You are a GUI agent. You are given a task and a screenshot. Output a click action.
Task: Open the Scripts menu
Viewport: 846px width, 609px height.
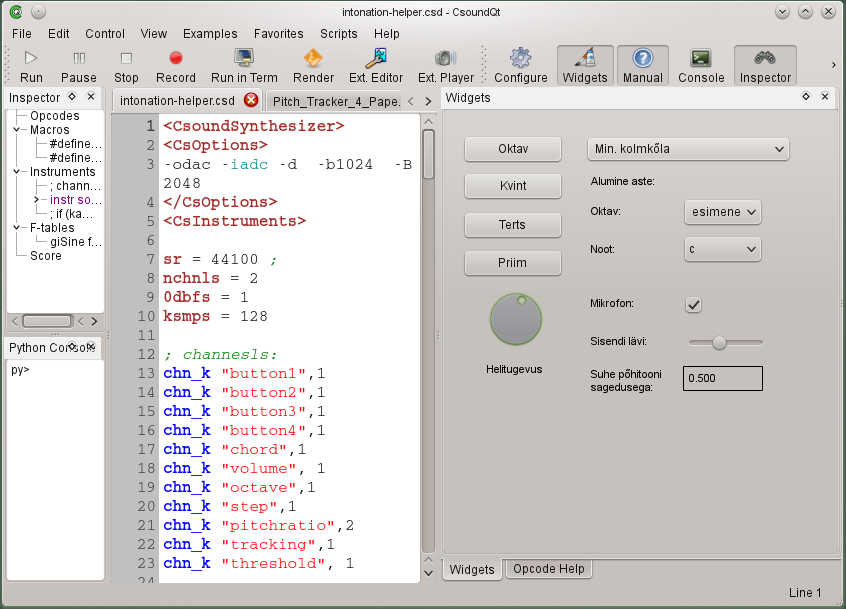pos(338,33)
